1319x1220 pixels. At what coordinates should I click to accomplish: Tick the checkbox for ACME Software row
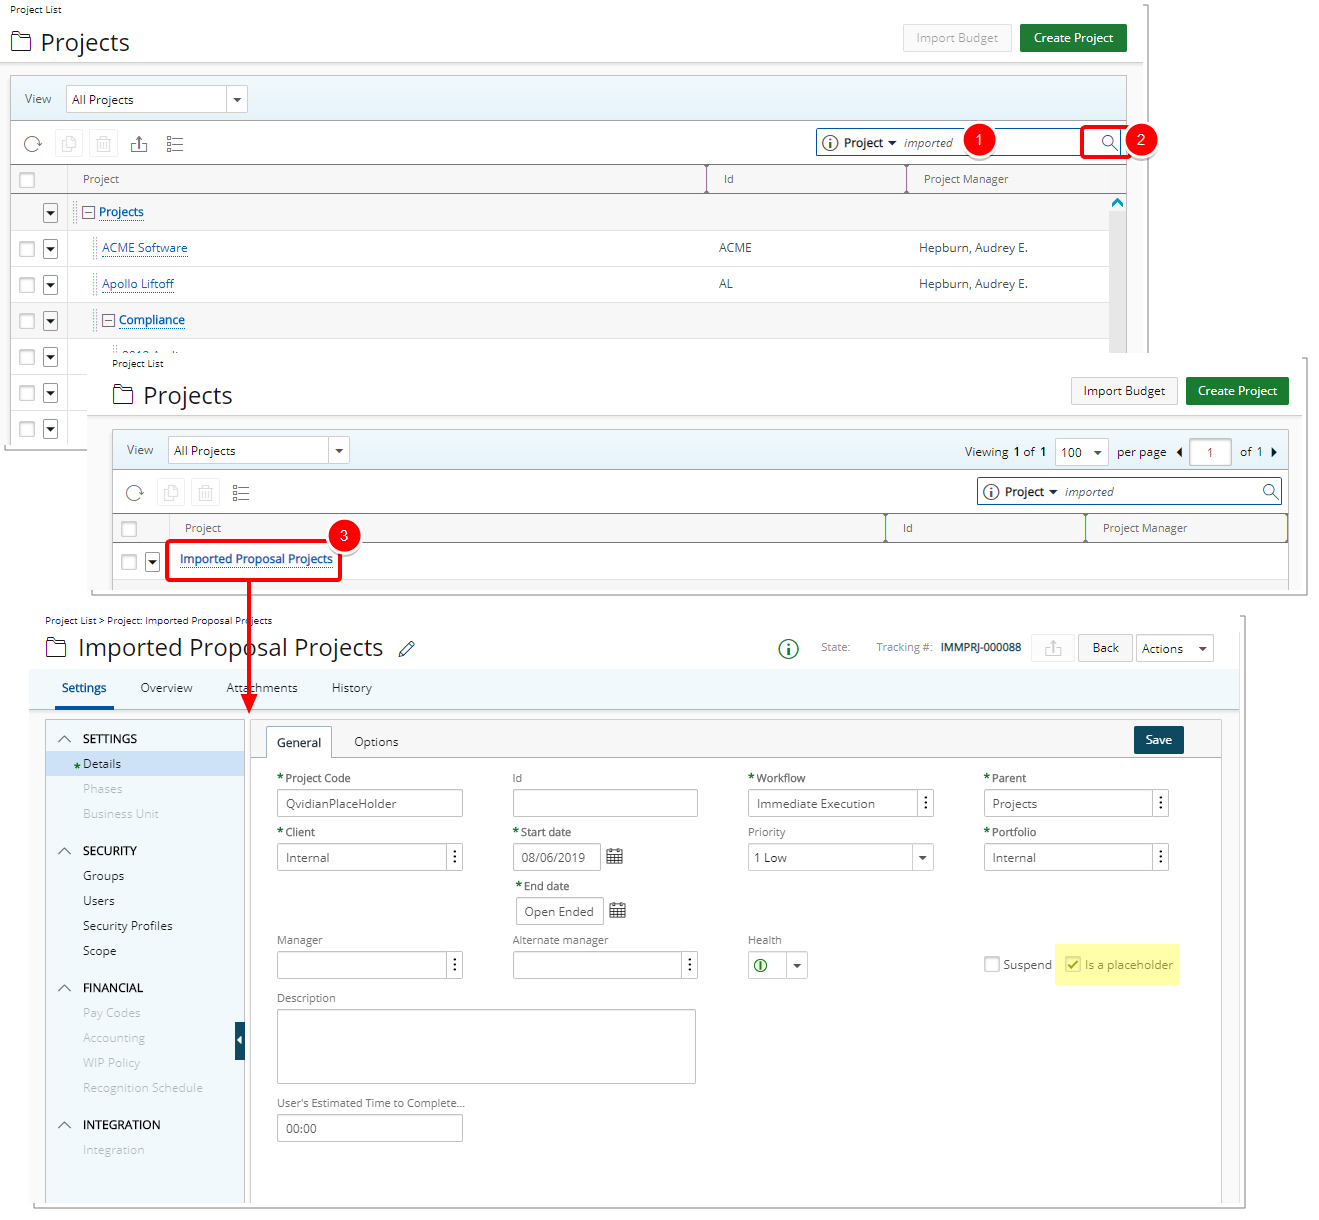[x=27, y=249]
